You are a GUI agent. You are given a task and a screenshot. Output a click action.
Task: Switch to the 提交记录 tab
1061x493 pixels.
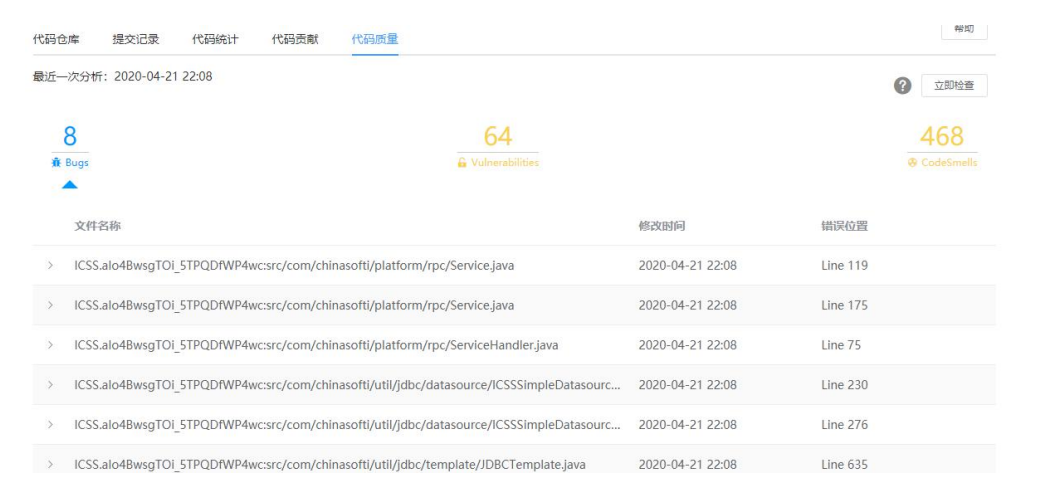[x=136, y=39]
